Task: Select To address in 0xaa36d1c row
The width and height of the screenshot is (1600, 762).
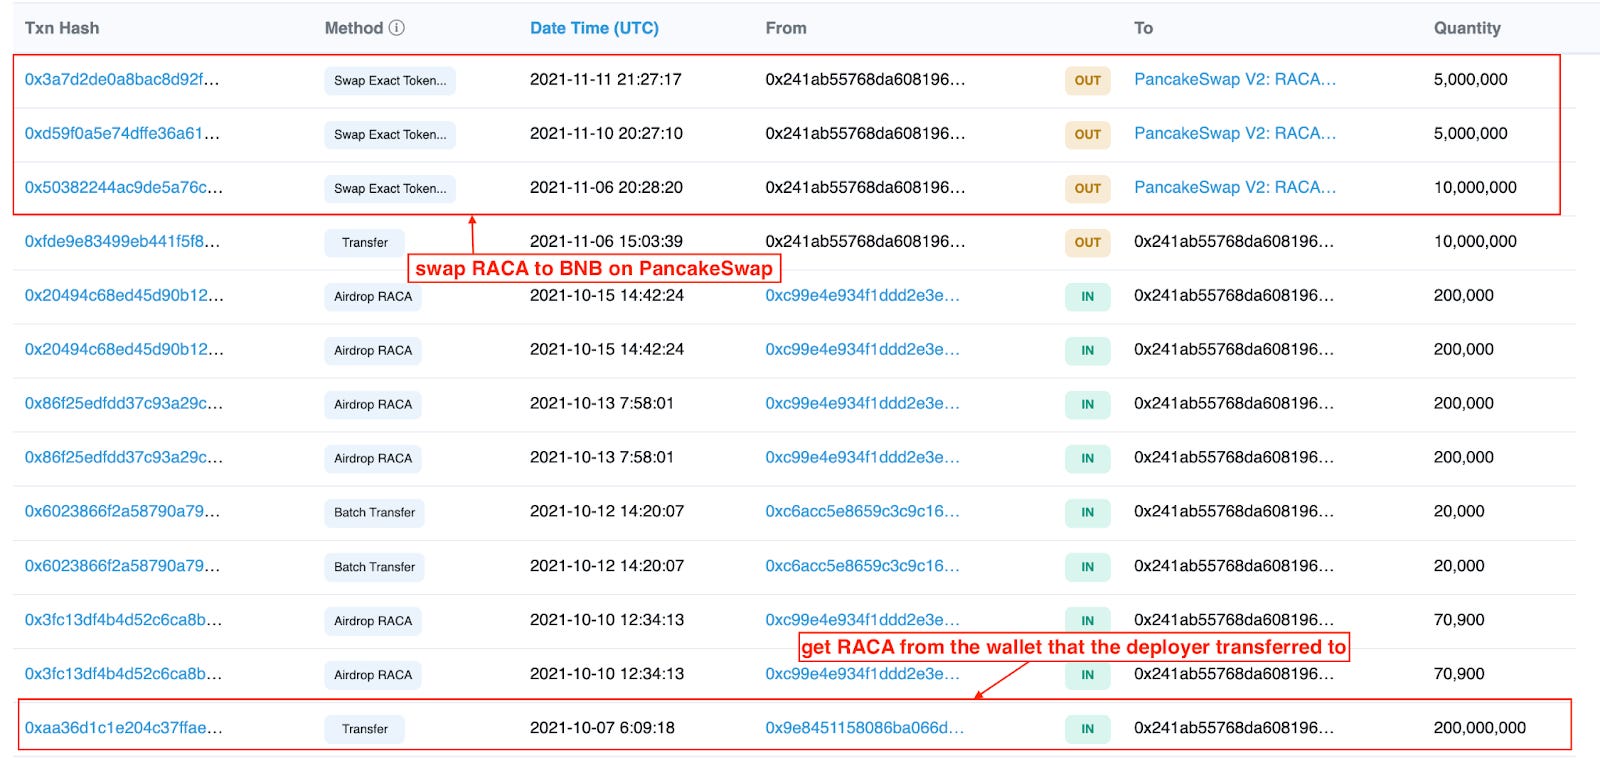Action: pos(1234,728)
